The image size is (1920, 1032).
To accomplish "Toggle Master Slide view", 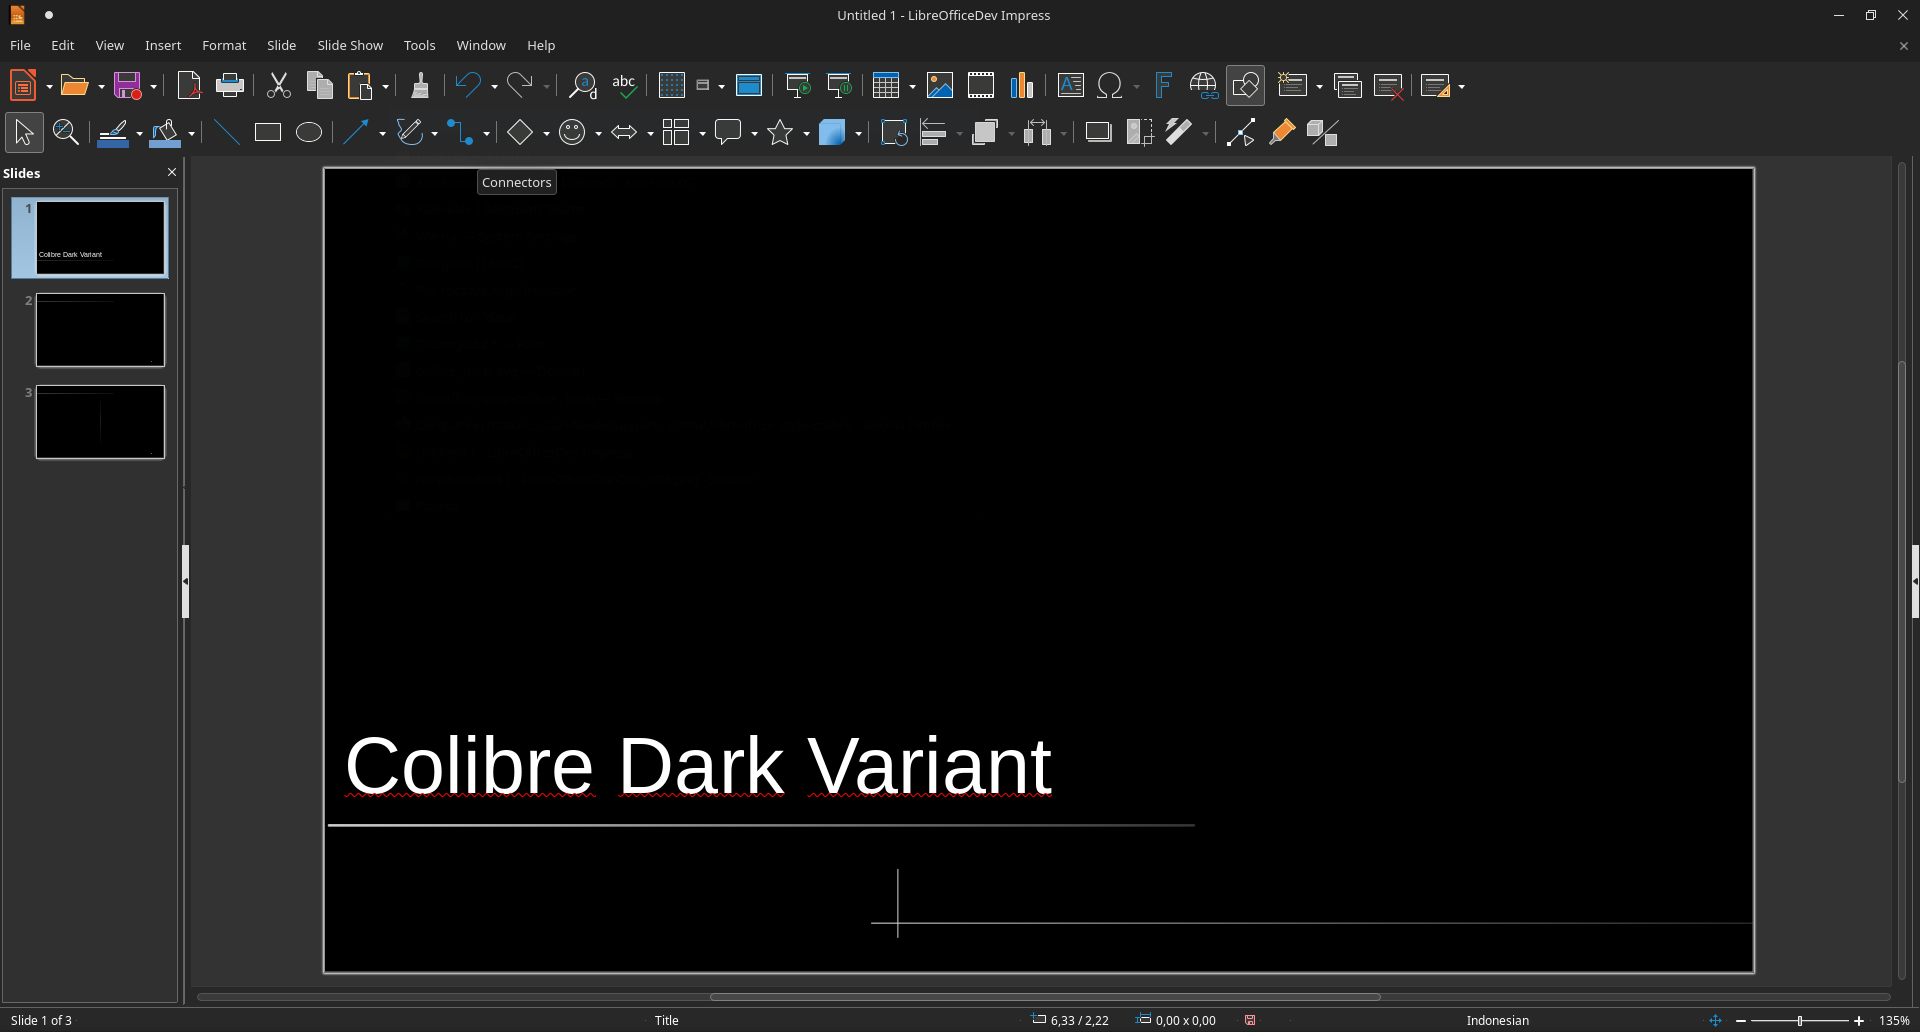I will coord(749,86).
